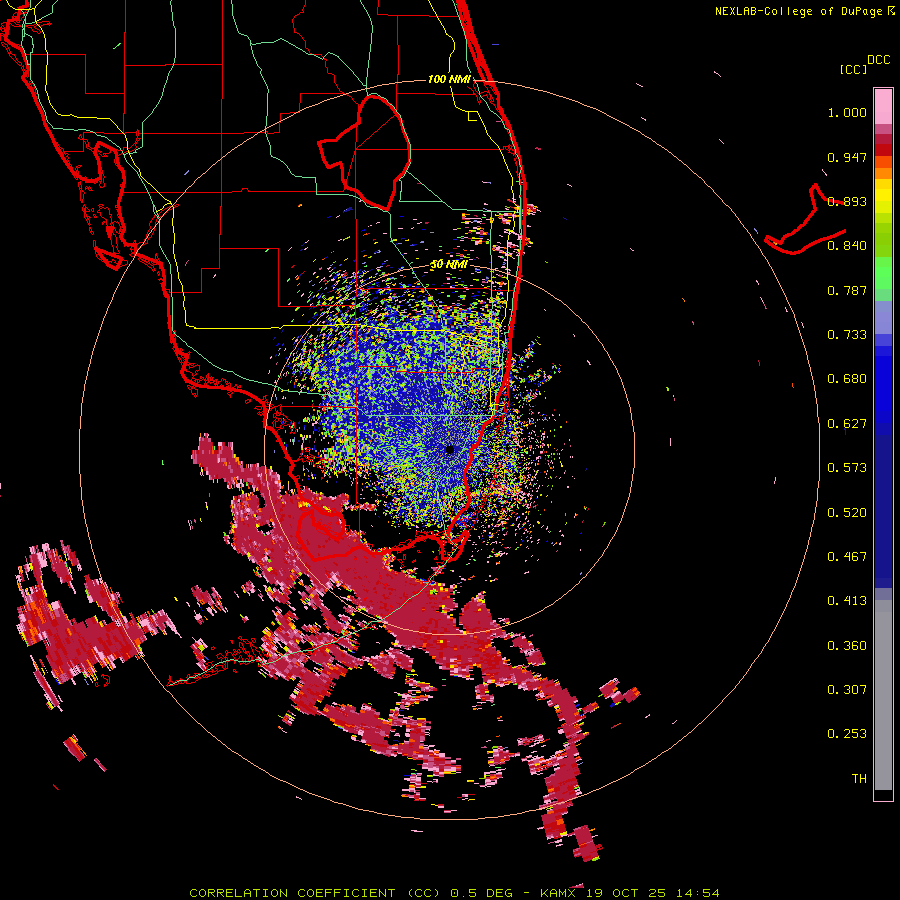900x900 pixels.
Task: Click the 0.787 scale label
Action: pos(847,290)
